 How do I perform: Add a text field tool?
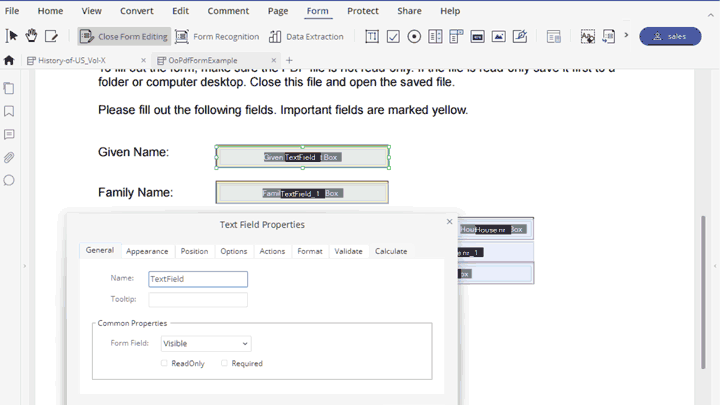(372, 36)
